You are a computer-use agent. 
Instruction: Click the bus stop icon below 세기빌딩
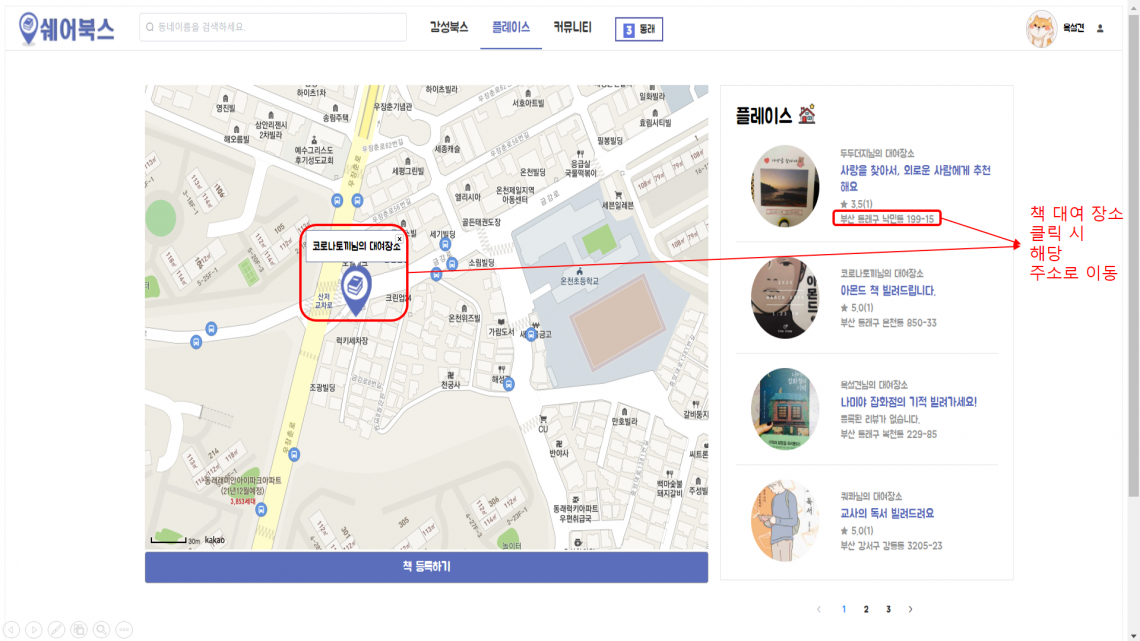click(445, 245)
